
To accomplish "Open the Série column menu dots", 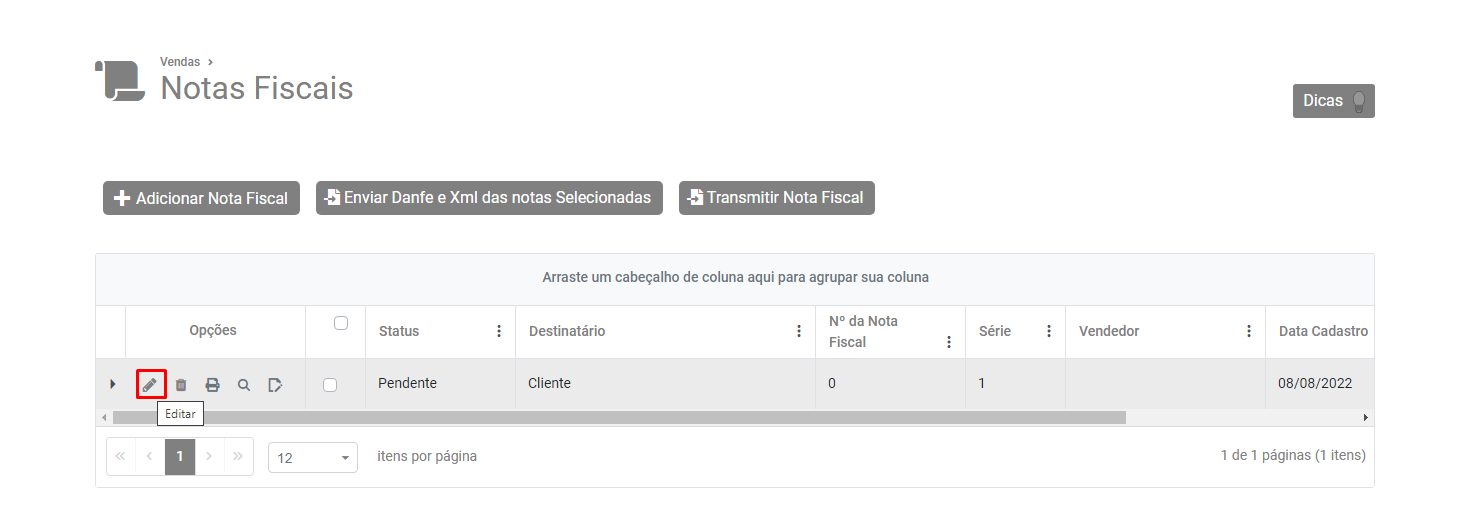I will [1049, 331].
